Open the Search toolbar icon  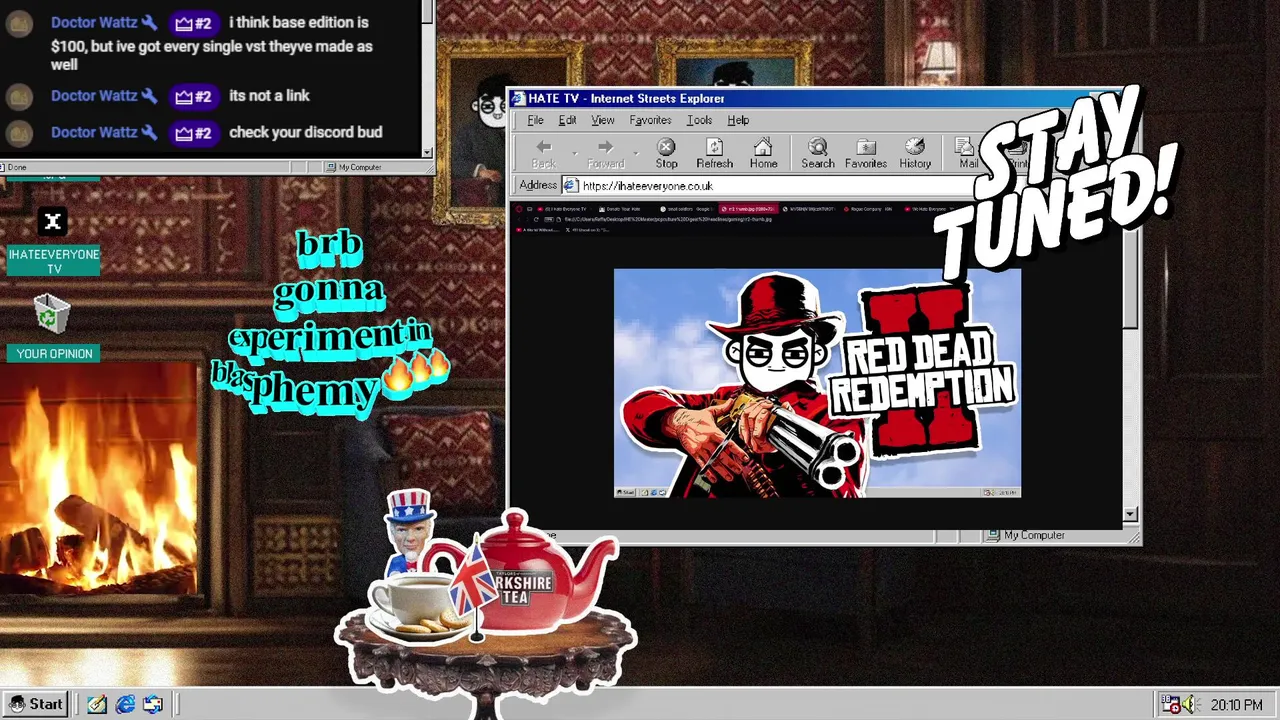pos(817,148)
